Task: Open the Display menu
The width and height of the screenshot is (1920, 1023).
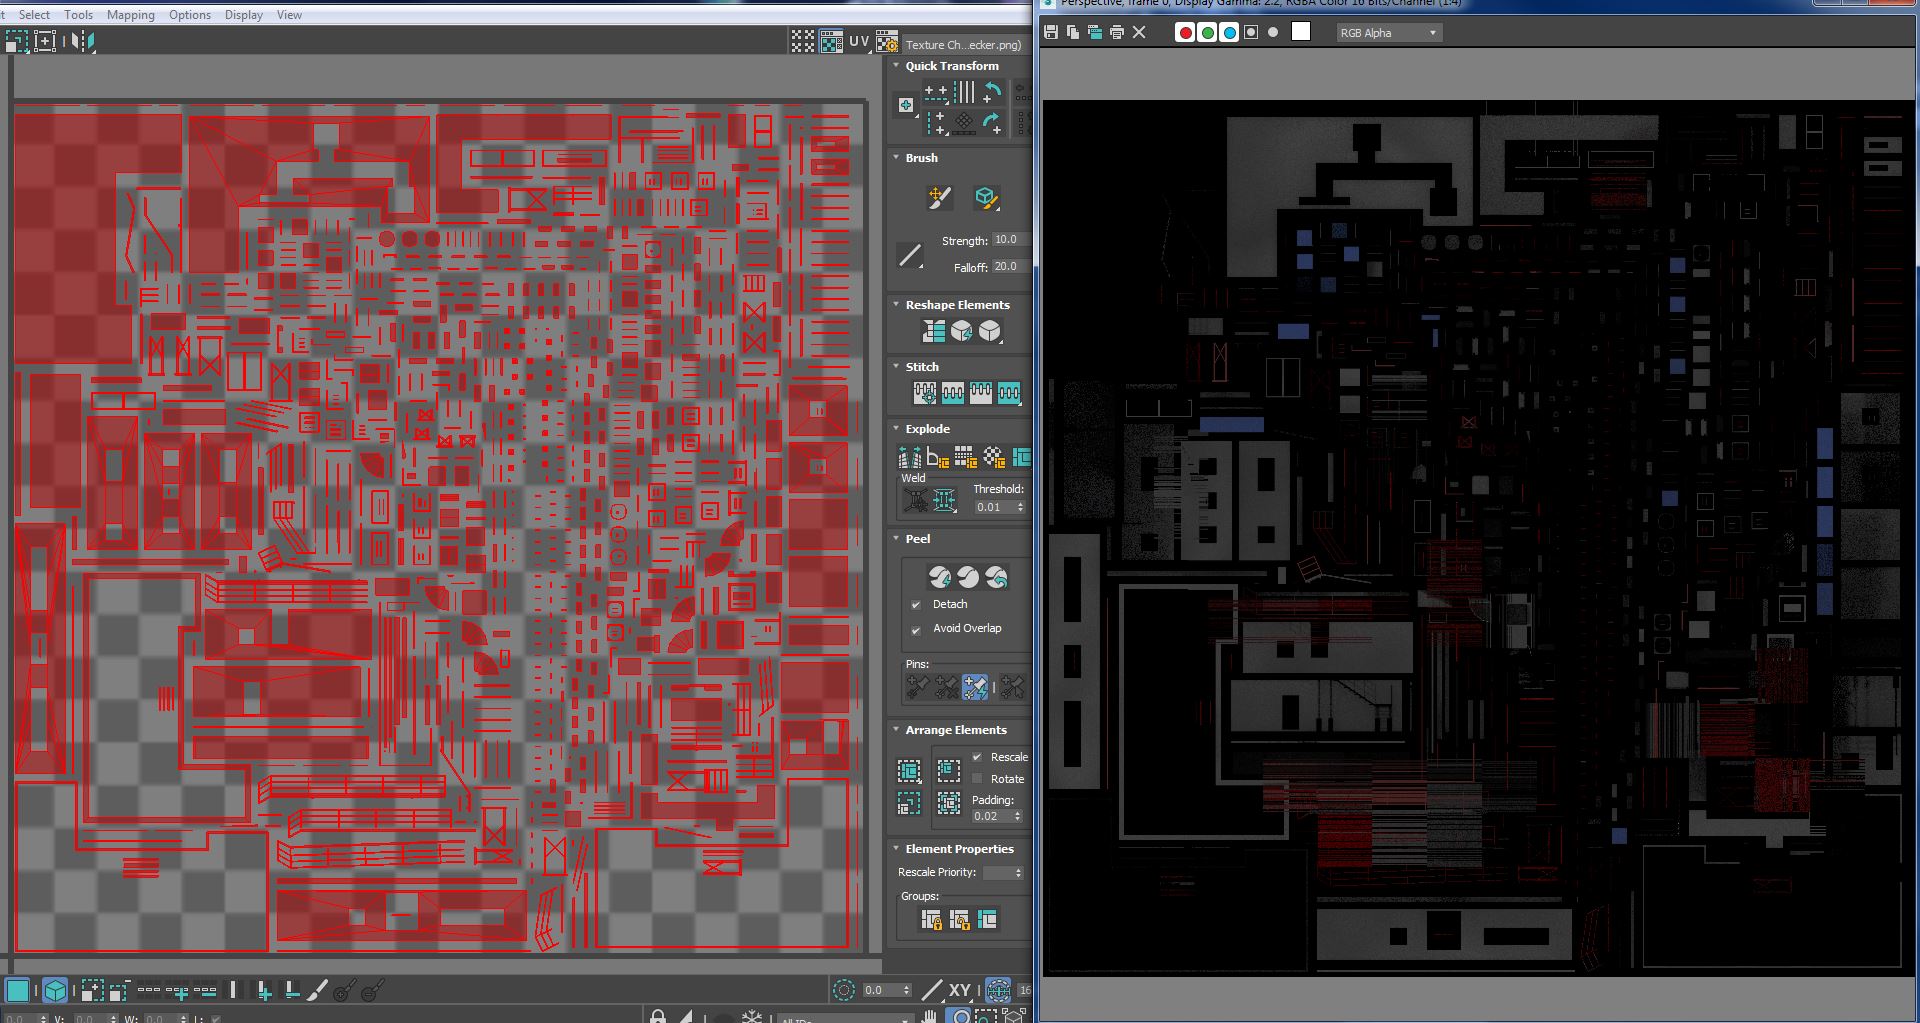Action: (244, 15)
